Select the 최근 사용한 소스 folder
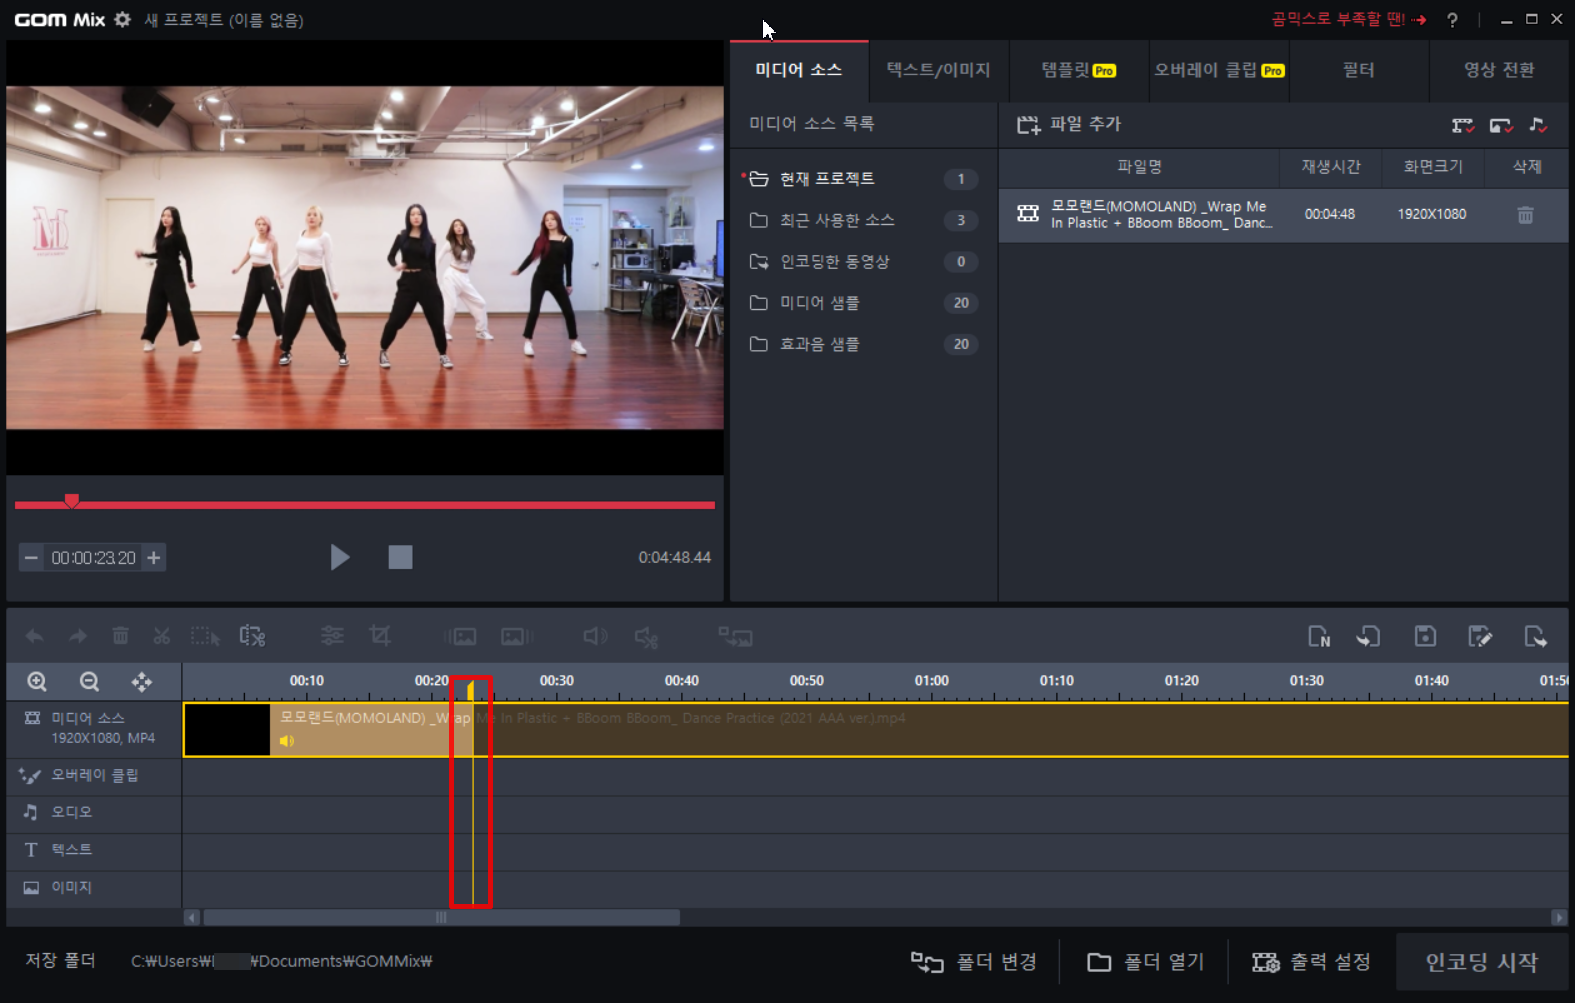Screen dimensions: 1575x1003 click(863, 220)
